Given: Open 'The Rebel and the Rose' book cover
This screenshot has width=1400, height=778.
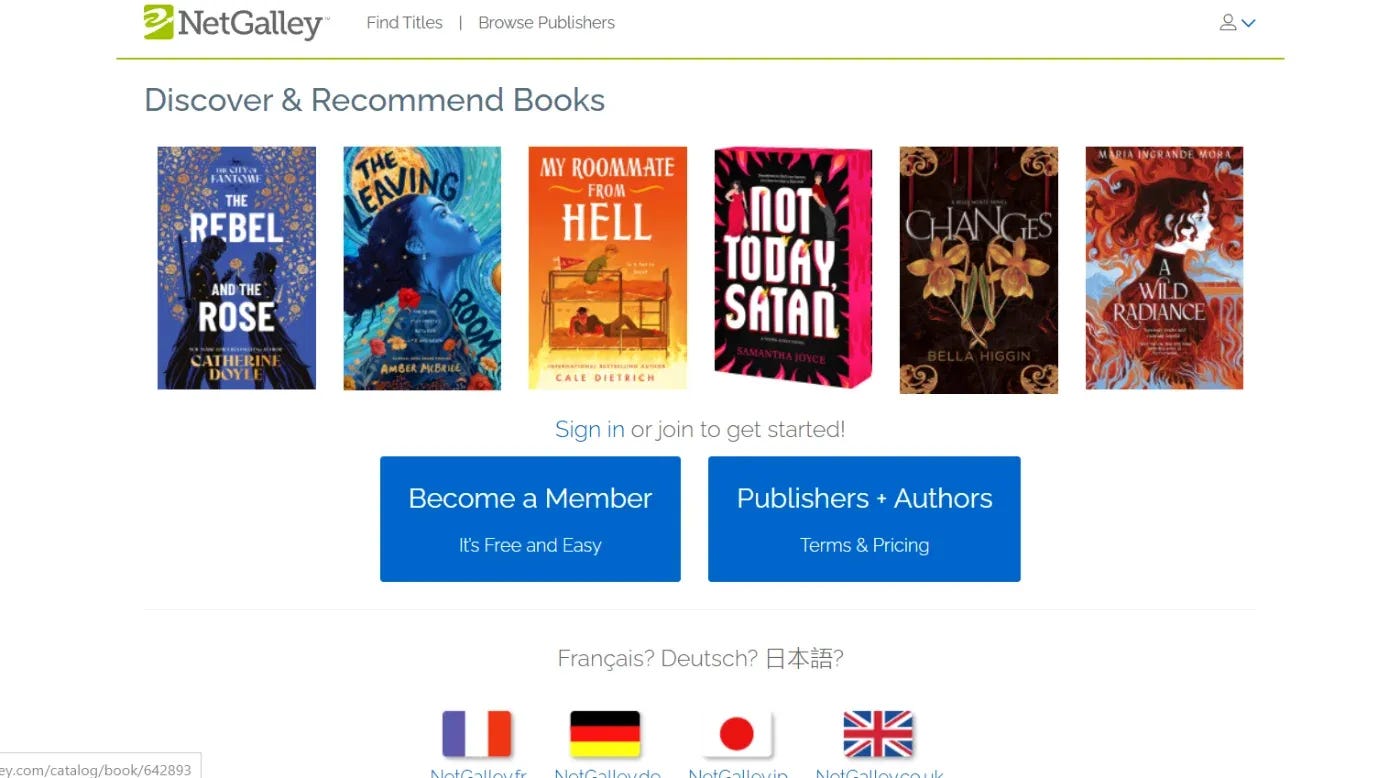Looking at the screenshot, I should pyautogui.click(x=236, y=267).
